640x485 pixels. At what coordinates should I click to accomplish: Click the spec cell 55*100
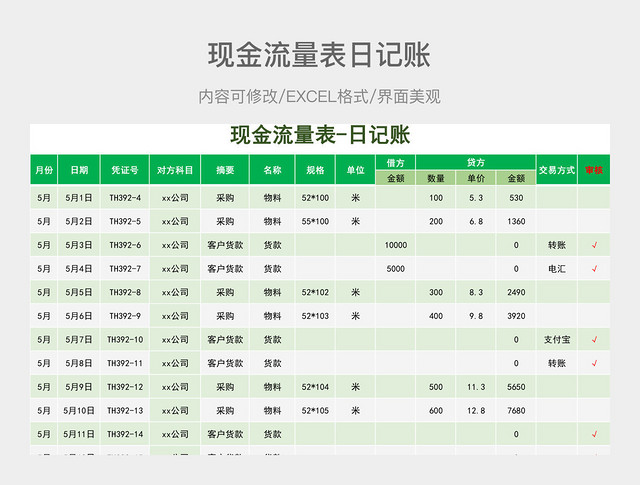pyautogui.click(x=315, y=222)
